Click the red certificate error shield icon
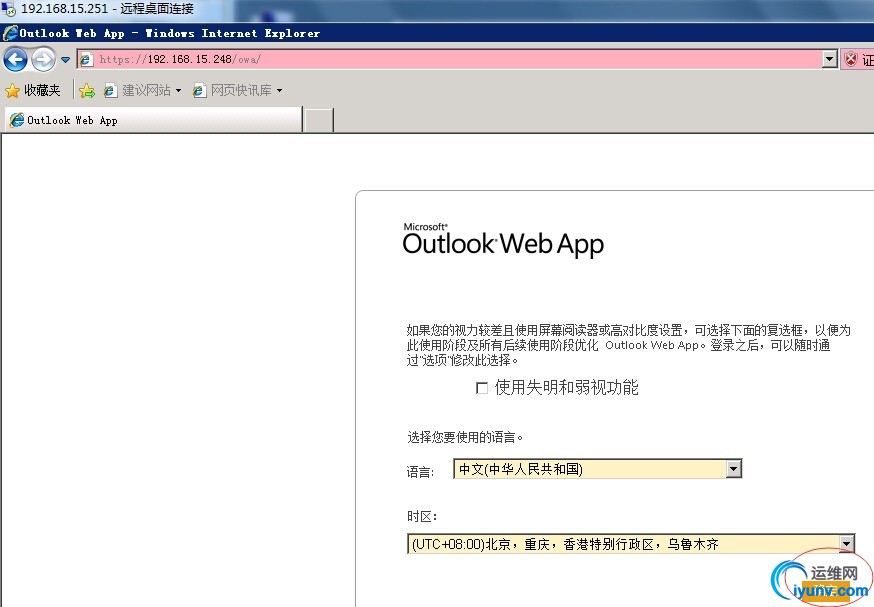The width and height of the screenshot is (874, 607). point(851,59)
